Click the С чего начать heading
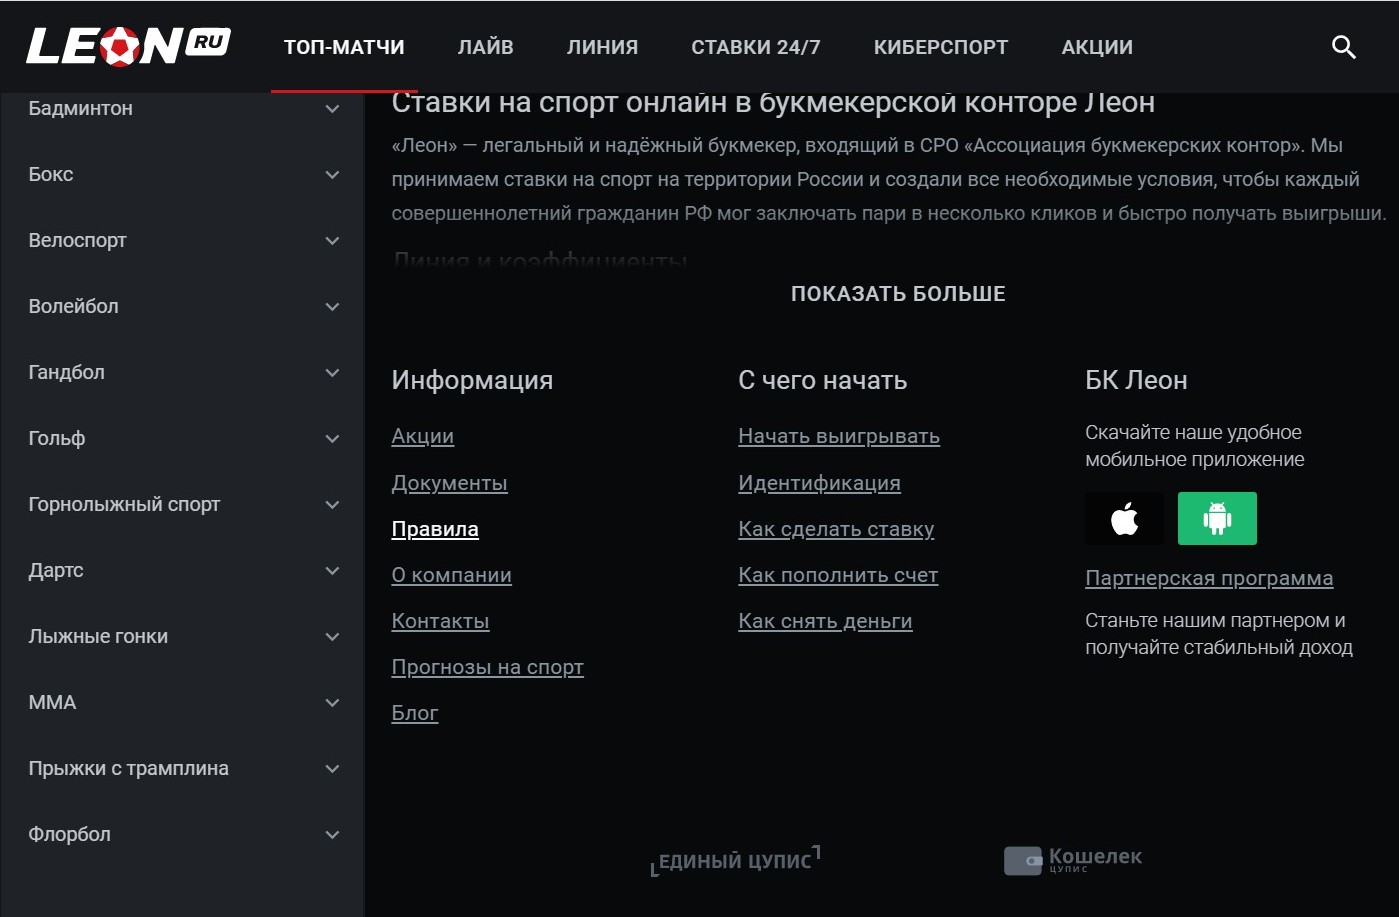 823,380
